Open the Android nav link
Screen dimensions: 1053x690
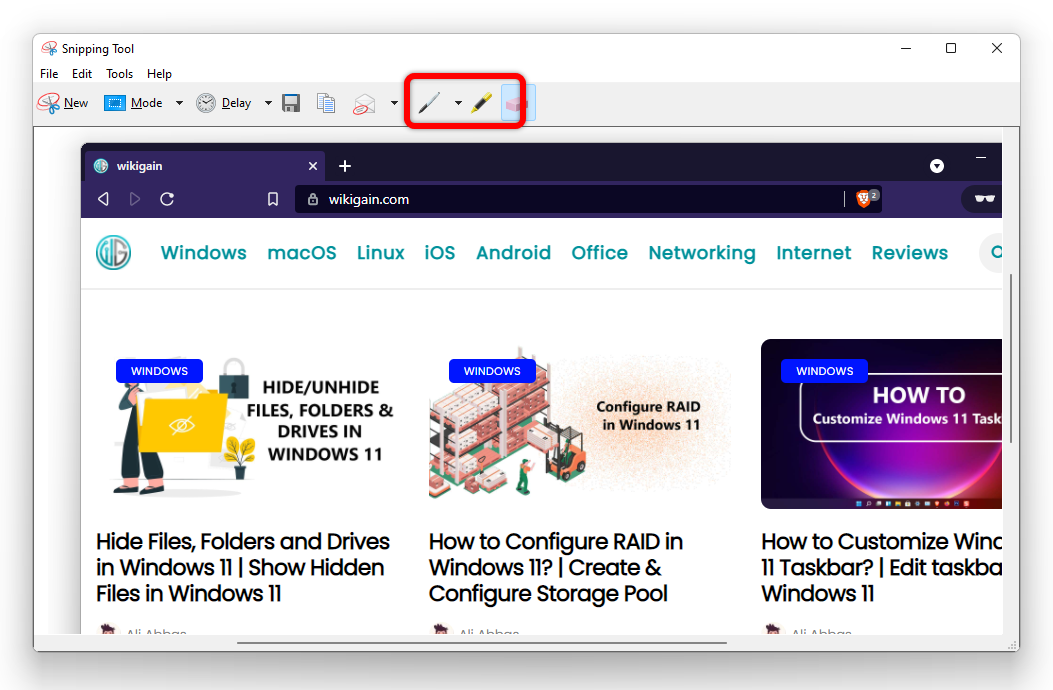(x=513, y=253)
